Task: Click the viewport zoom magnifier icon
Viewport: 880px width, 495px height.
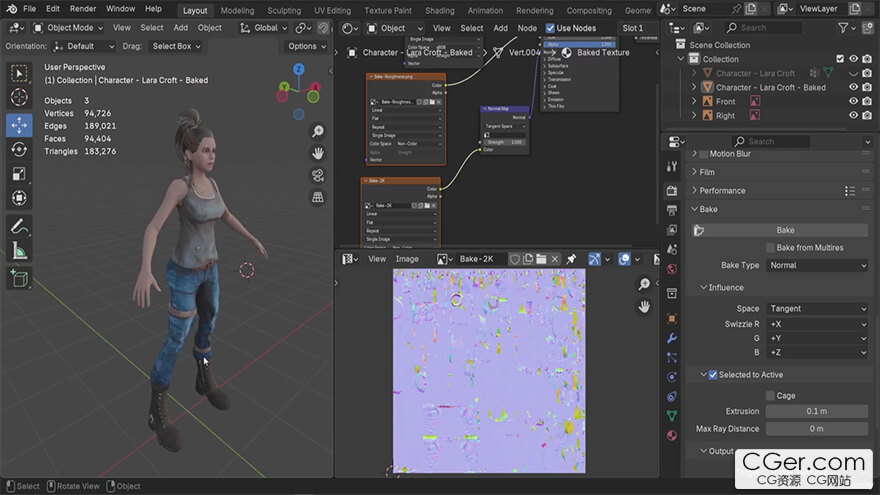Action: [318, 131]
